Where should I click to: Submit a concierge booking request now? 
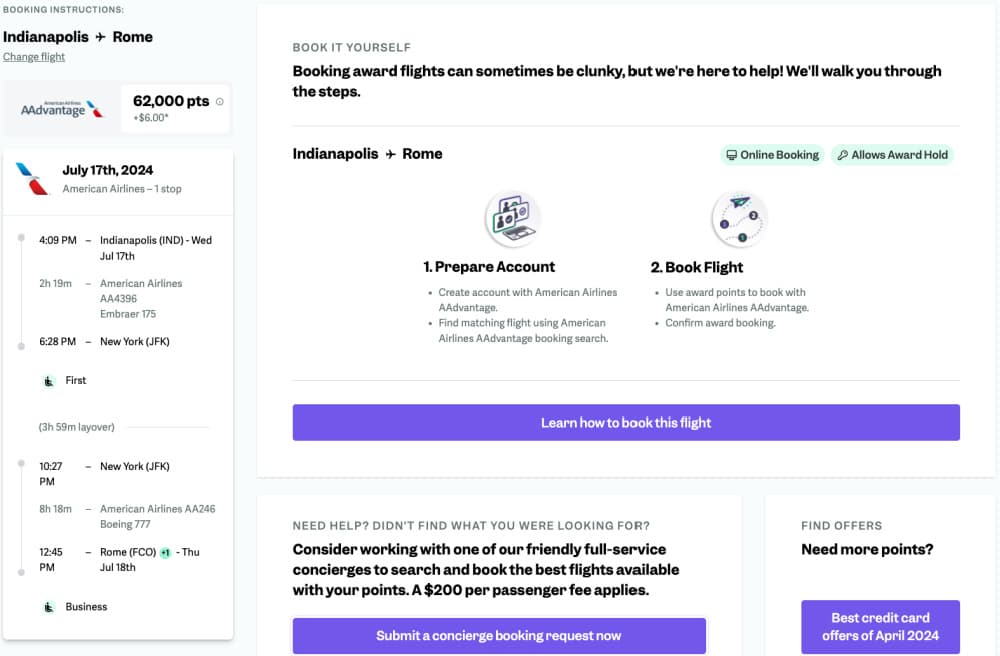coord(499,636)
